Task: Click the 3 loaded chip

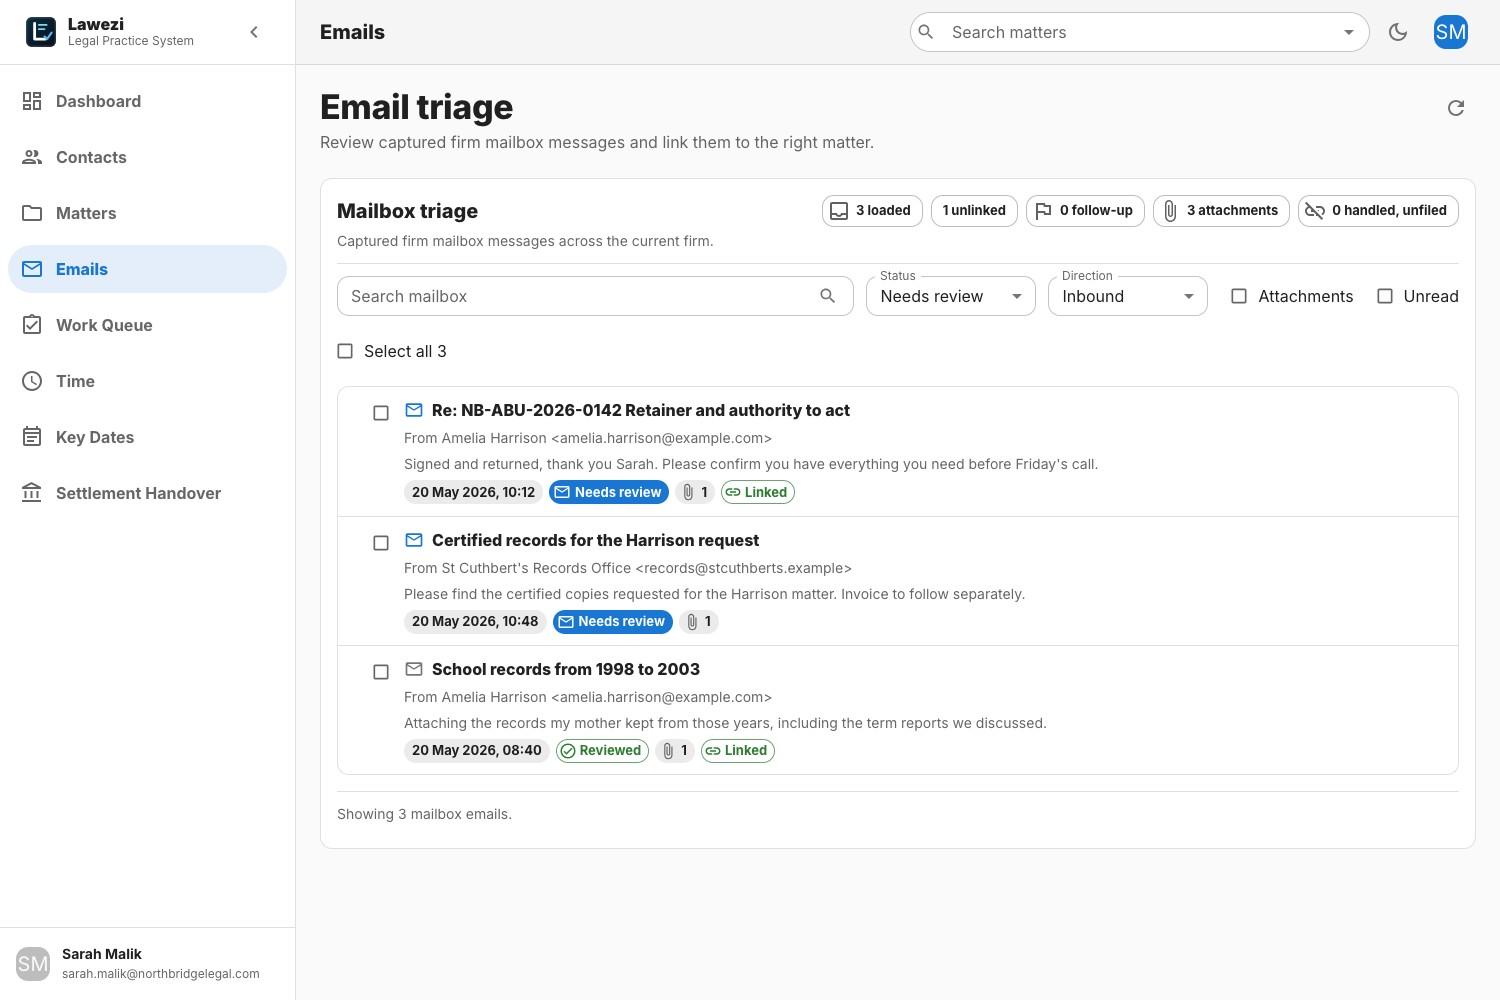Action: coord(872,211)
